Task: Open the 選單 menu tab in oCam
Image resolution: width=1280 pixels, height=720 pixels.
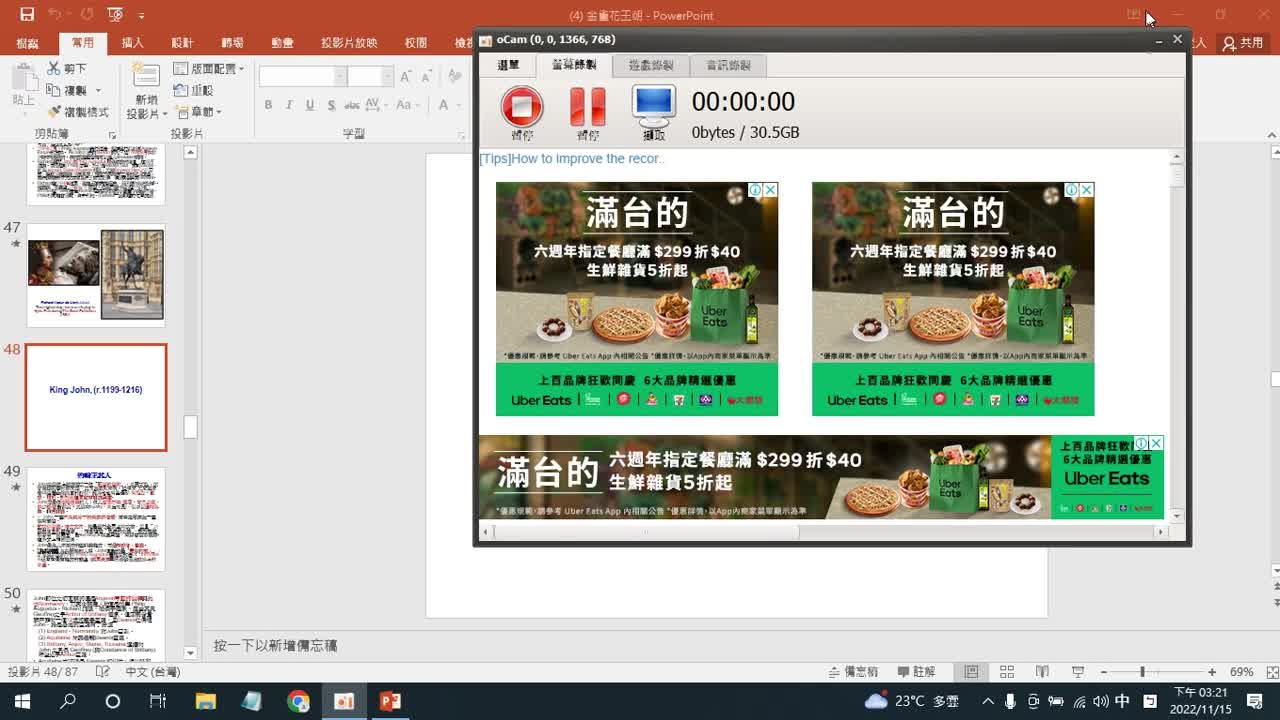Action: (508, 65)
